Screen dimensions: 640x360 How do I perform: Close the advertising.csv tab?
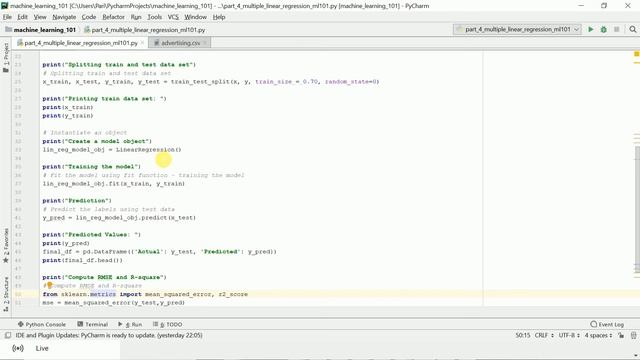point(205,43)
